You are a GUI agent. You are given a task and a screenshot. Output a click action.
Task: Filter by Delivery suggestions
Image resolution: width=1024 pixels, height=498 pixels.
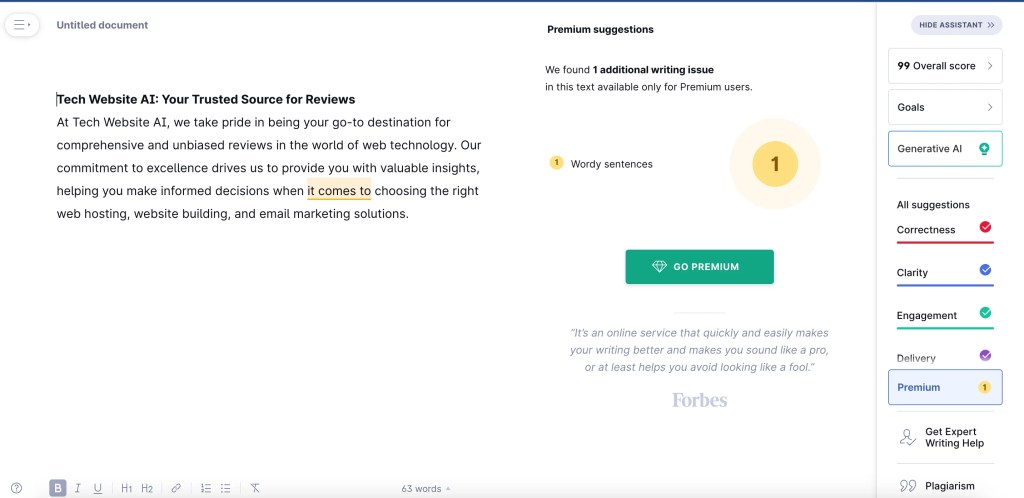coord(945,358)
